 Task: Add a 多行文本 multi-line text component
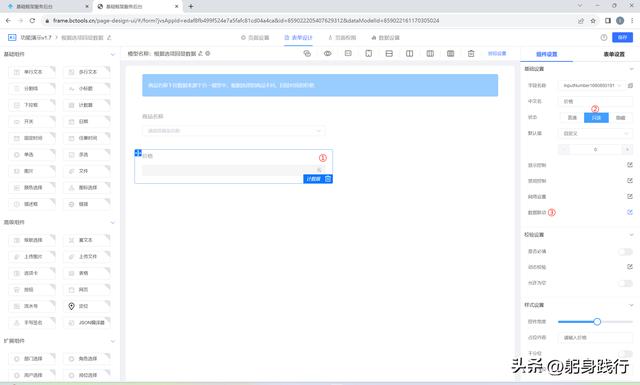[x=87, y=72]
